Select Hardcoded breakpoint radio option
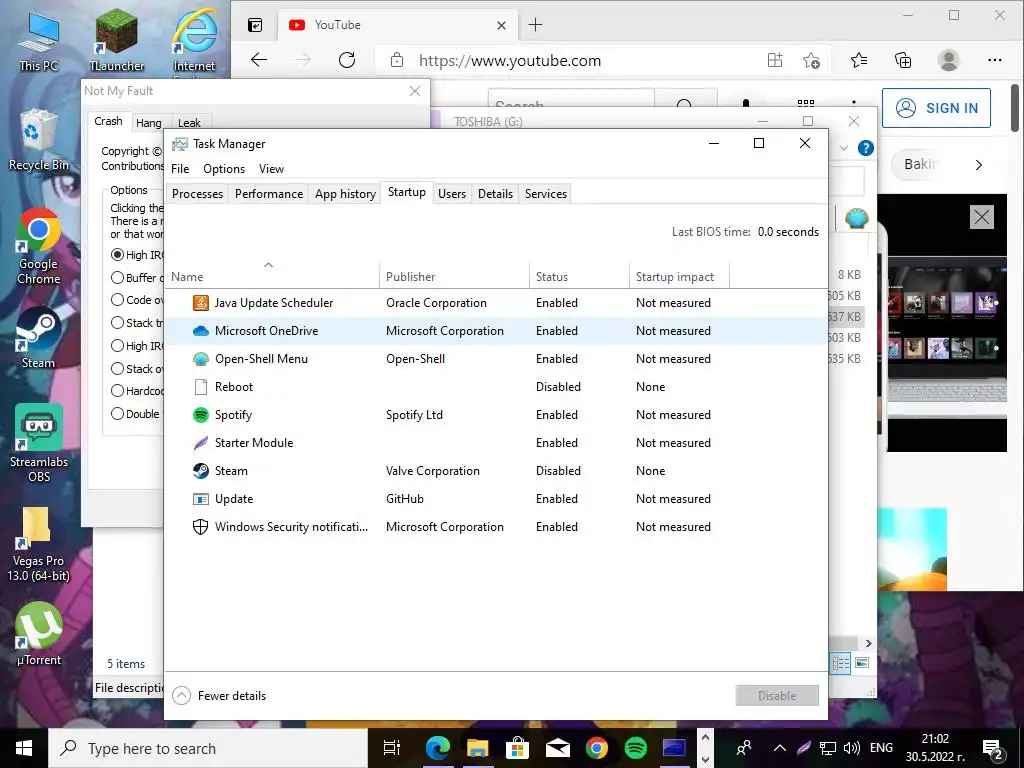Image resolution: width=1024 pixels, height=768 pixels. tap(118, 391)
